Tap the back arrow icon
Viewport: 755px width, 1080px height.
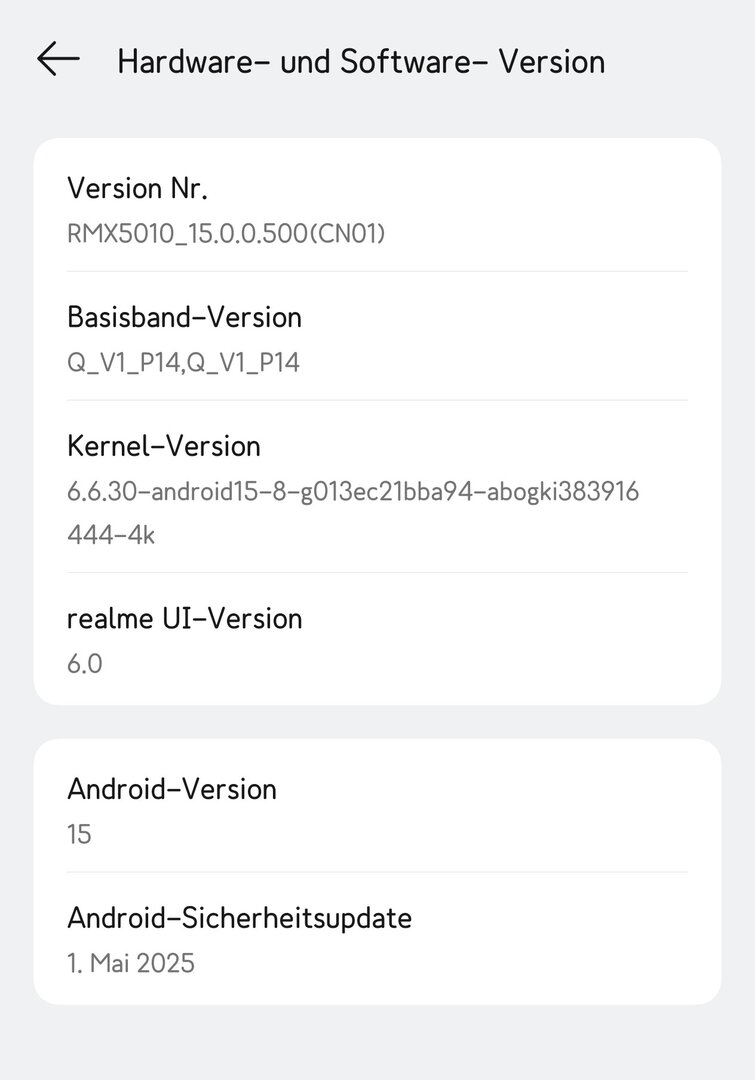(58, 59)
